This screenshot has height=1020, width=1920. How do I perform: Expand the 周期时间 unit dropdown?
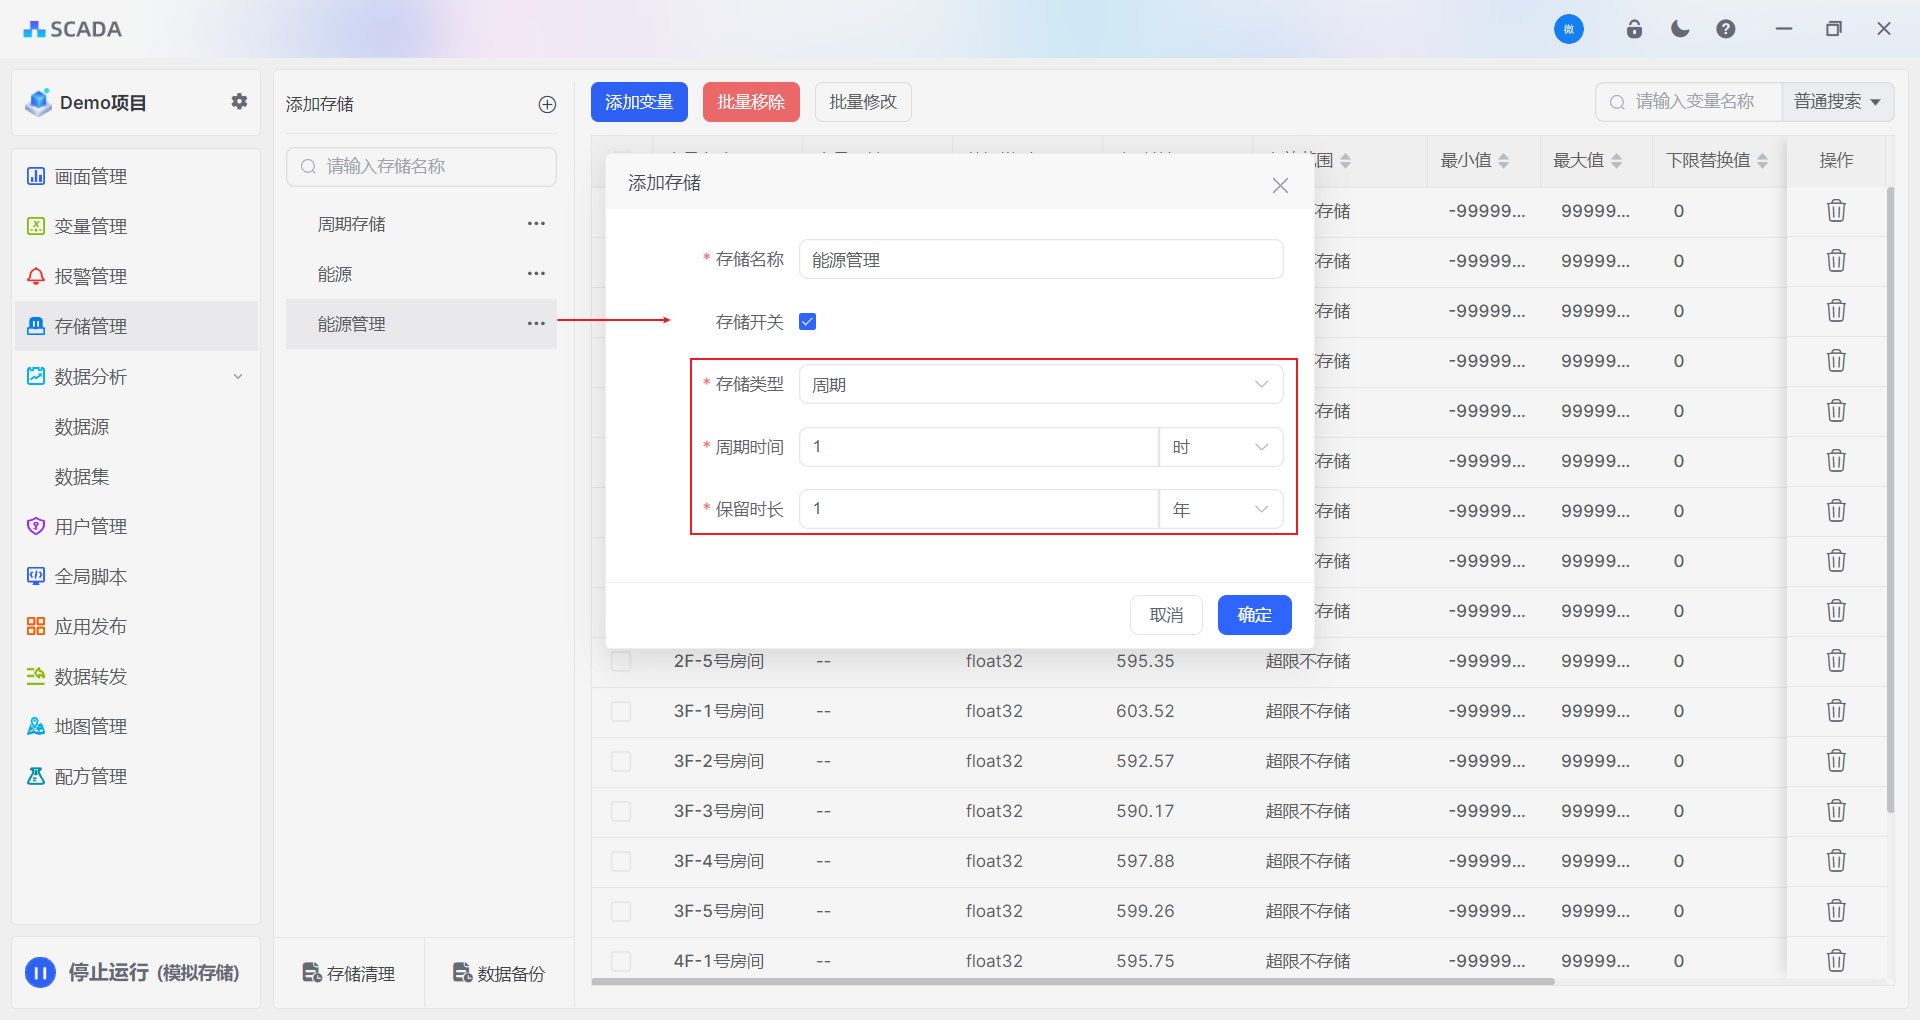click(1220, 447)
